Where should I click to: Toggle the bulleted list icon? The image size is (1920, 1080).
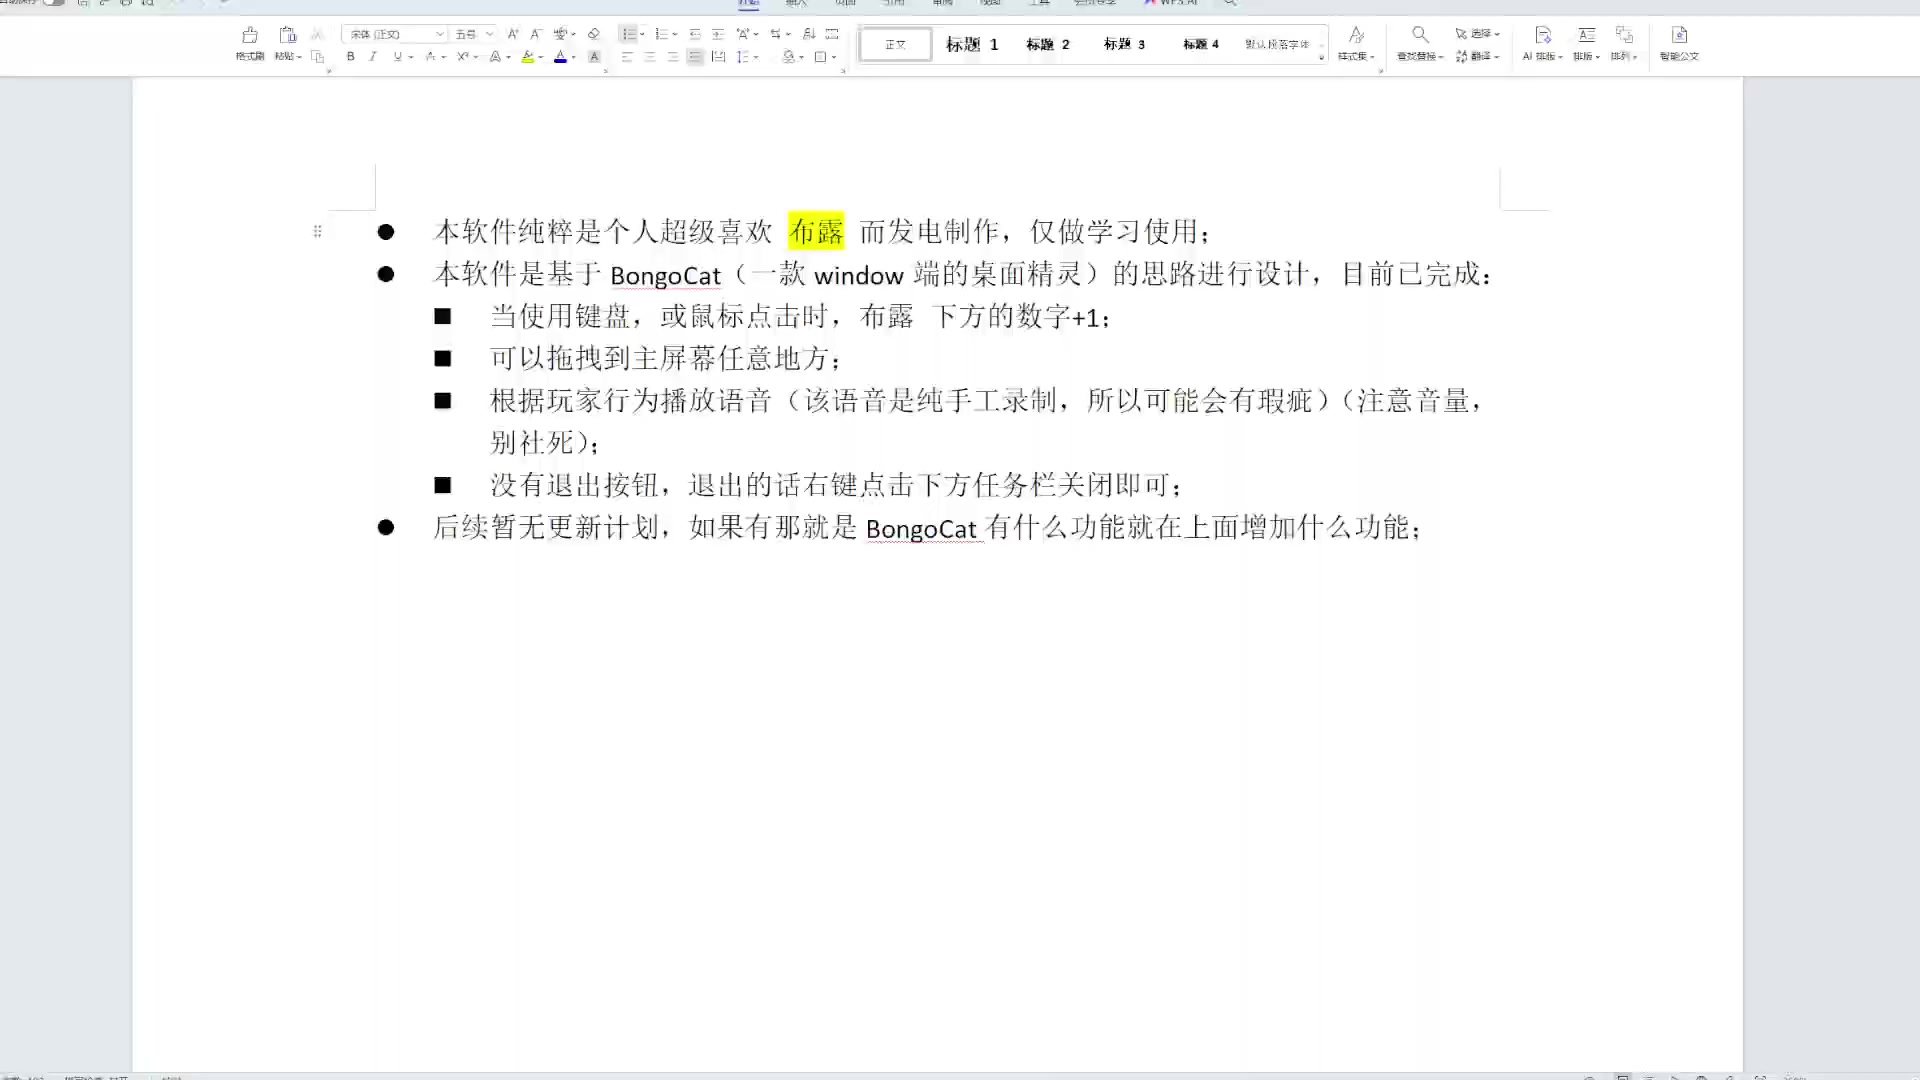[628, 34]
